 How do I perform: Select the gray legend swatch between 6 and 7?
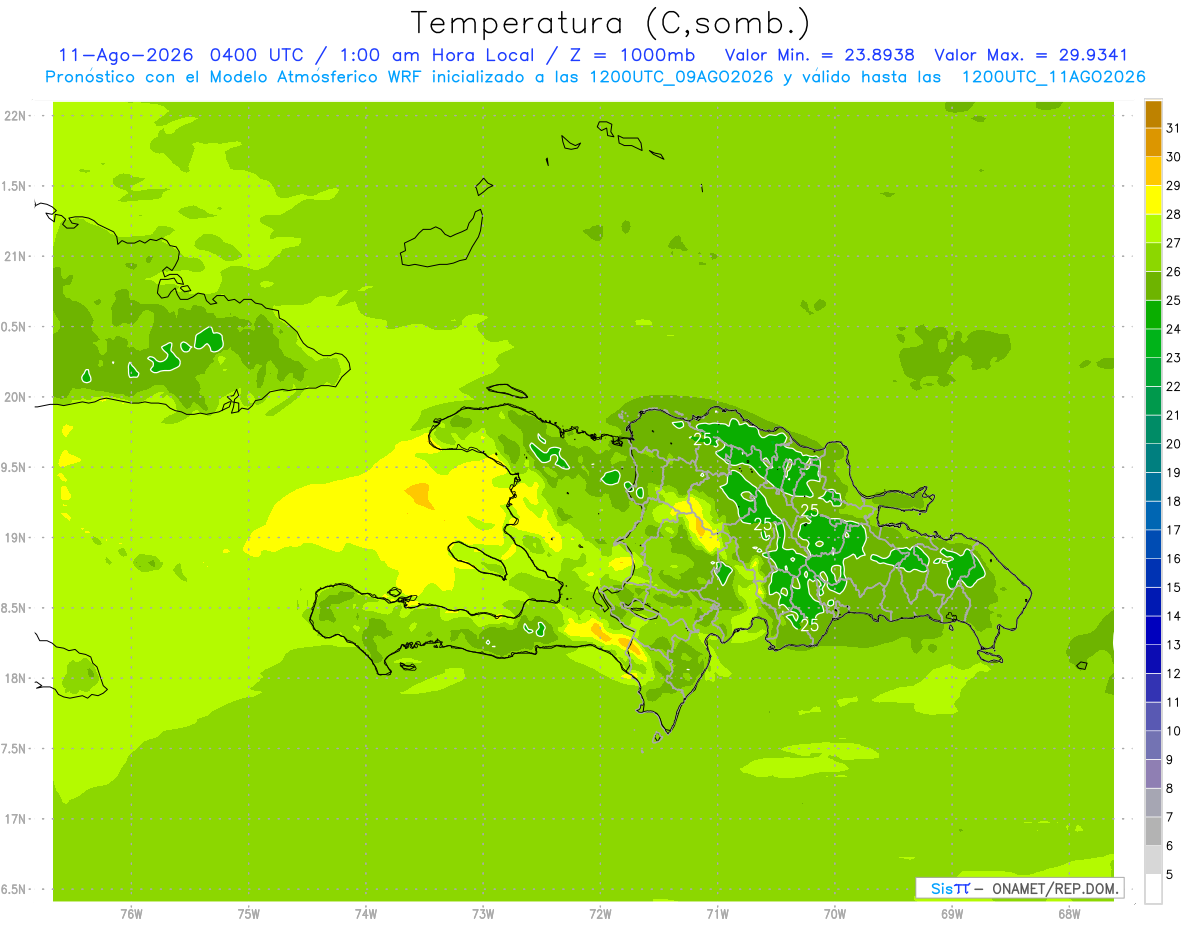click(1153, 831)
